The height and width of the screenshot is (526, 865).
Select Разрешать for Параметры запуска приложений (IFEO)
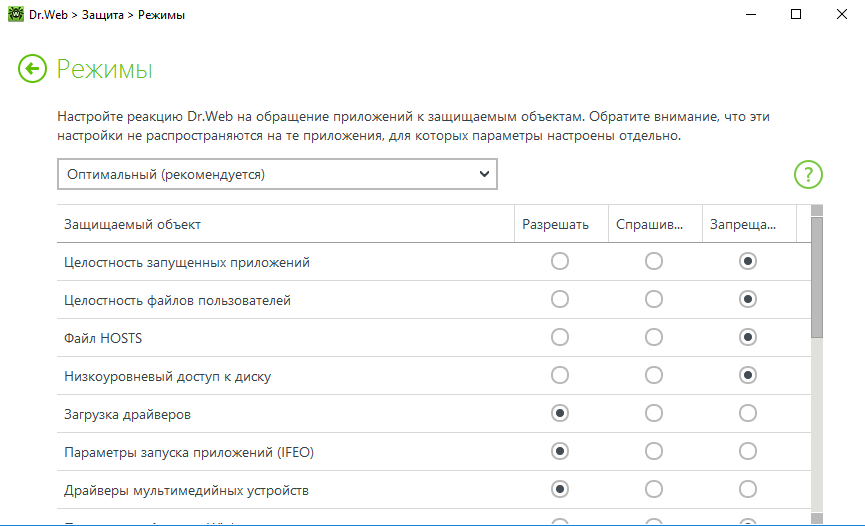(x=560, y=451)
